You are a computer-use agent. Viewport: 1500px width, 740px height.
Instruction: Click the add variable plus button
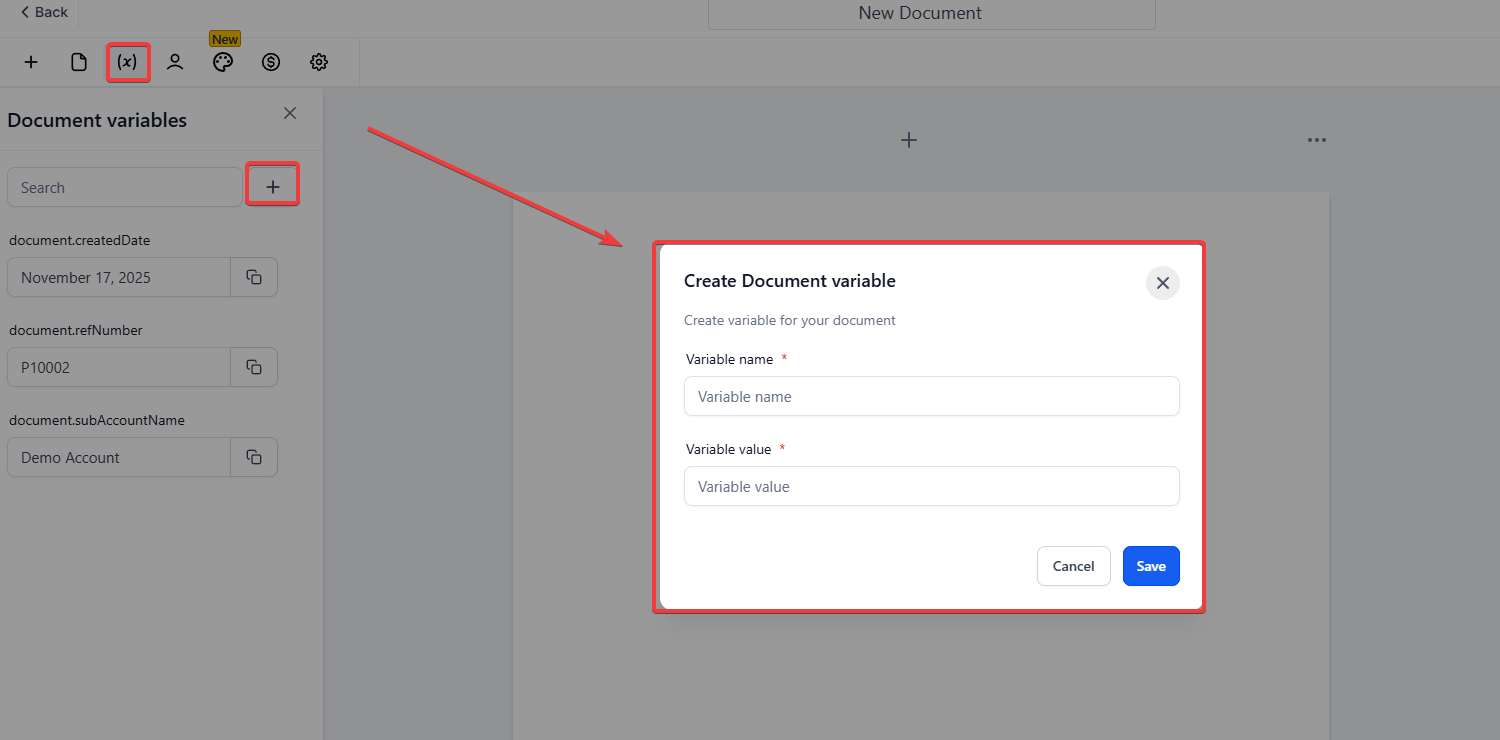[272, 186]
